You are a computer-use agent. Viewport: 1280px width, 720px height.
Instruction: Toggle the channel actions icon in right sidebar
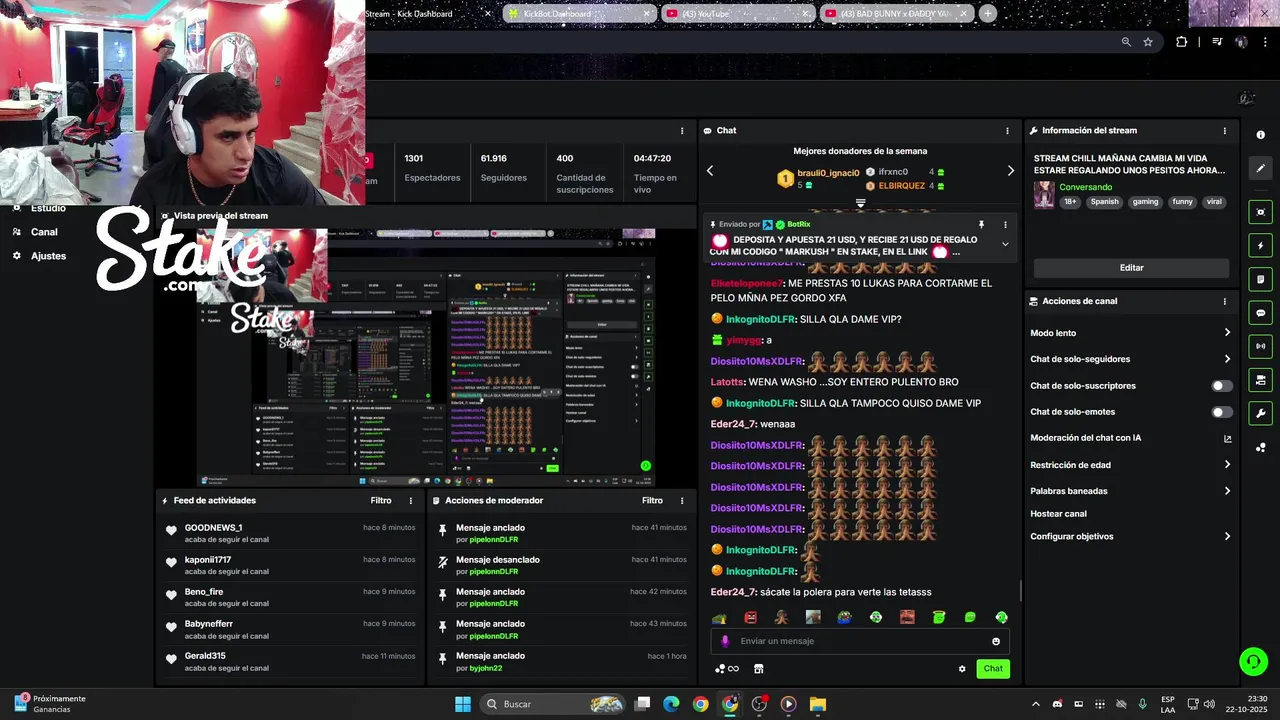coord(1261,380)
